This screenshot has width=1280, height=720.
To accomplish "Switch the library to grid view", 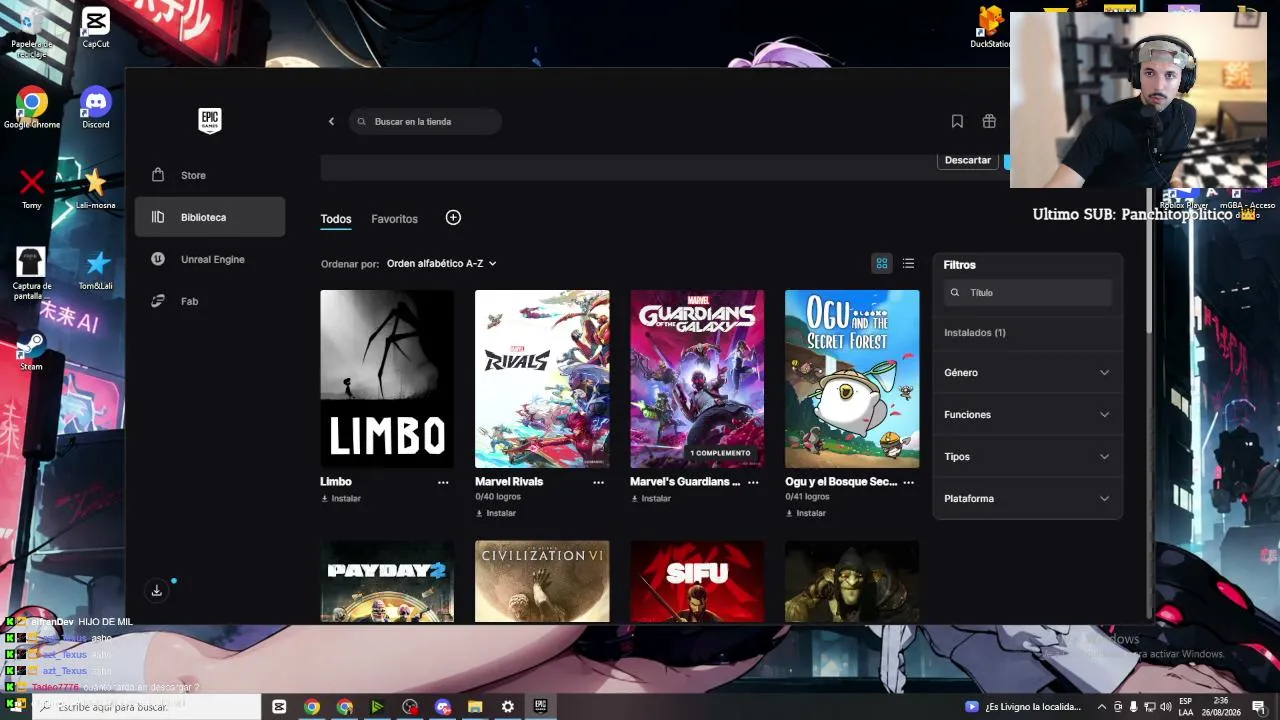I will tap(882, 264).
